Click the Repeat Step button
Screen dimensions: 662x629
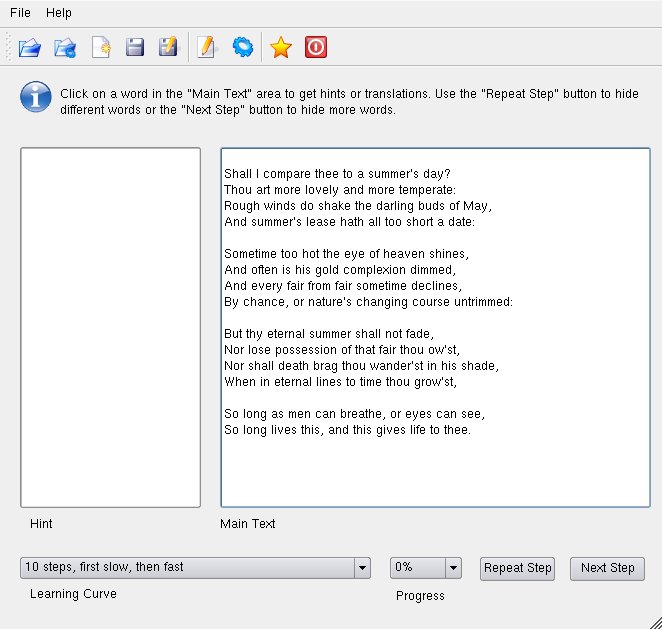coord(517,568)
